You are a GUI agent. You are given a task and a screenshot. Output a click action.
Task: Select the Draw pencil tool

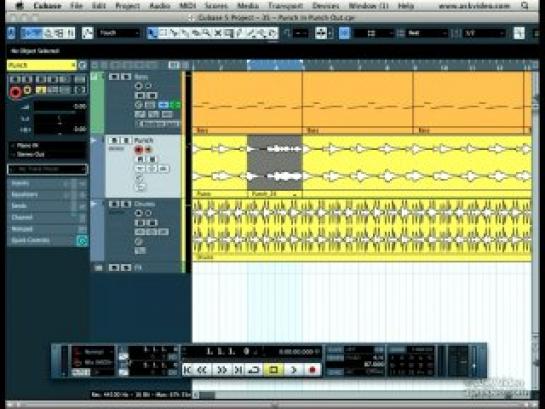(x=239, y=33)
